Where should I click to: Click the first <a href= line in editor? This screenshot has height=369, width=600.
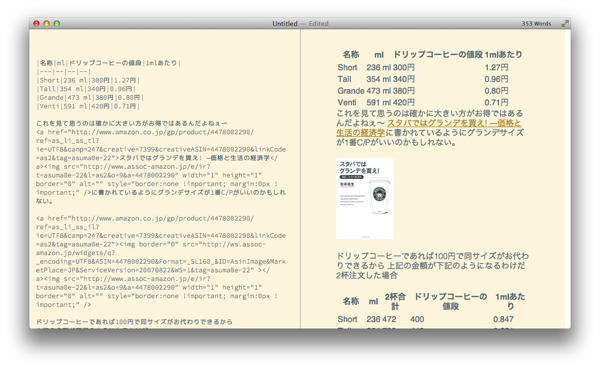[145, 132]
